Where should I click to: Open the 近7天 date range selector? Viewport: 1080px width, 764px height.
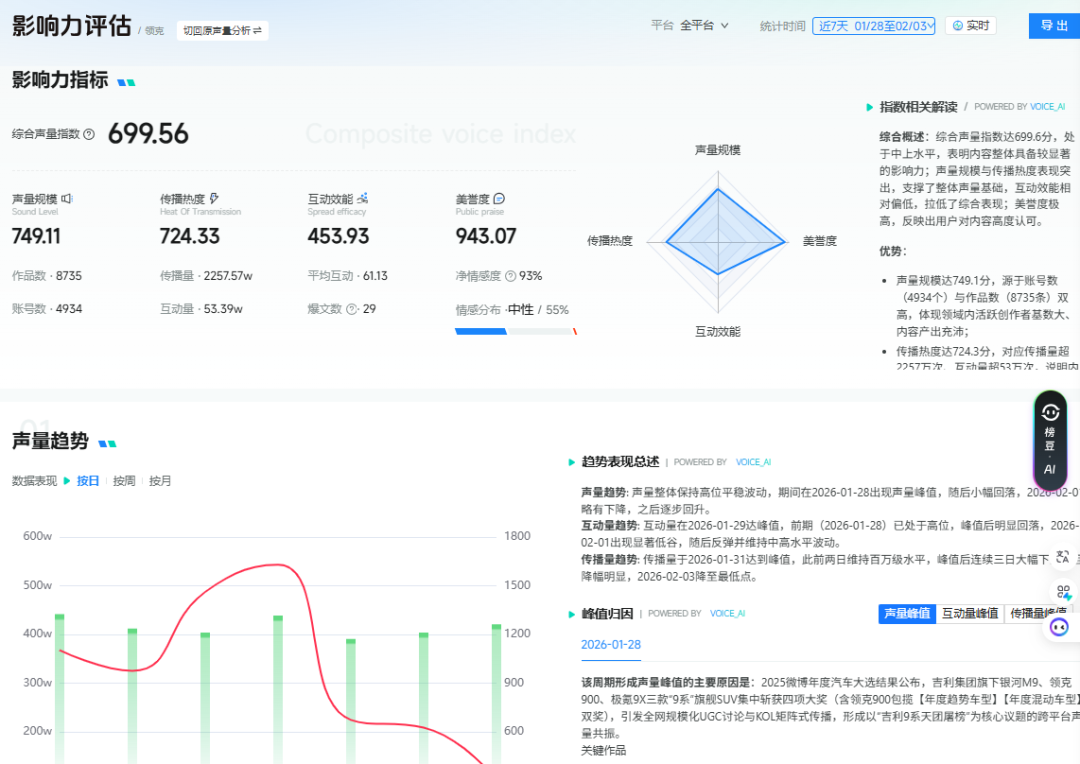coord(872,25)
